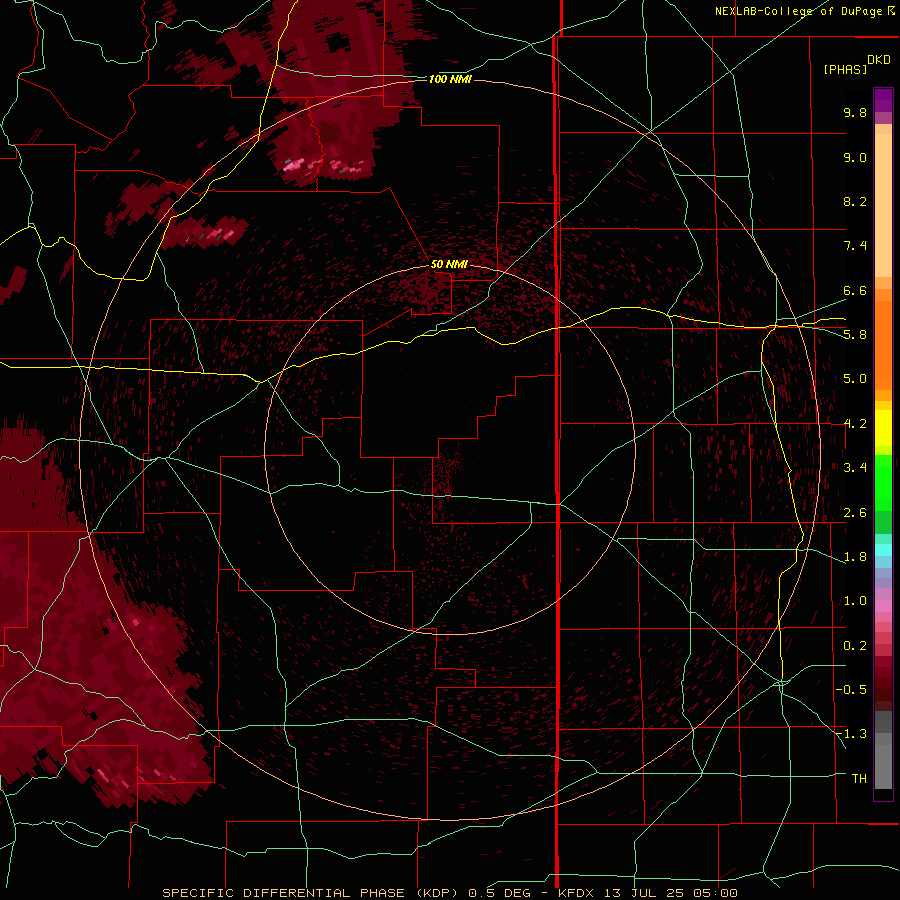900x900 pixels.
Task: Pick the cyan segment on the color bar
Action: (883, 550)
